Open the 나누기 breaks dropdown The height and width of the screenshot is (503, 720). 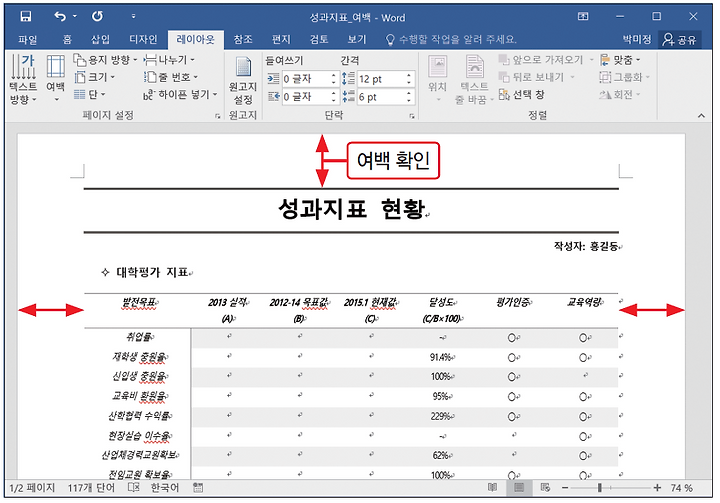coord(169,60)
